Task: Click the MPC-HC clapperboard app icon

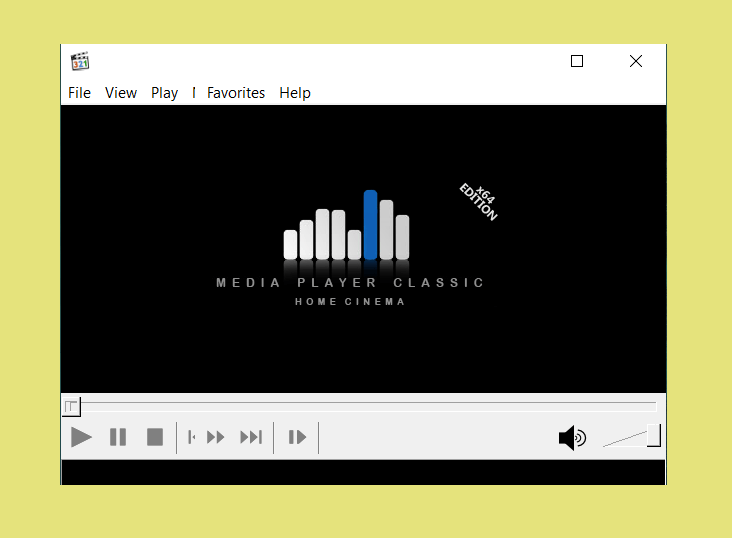Action: coord(80,61)
